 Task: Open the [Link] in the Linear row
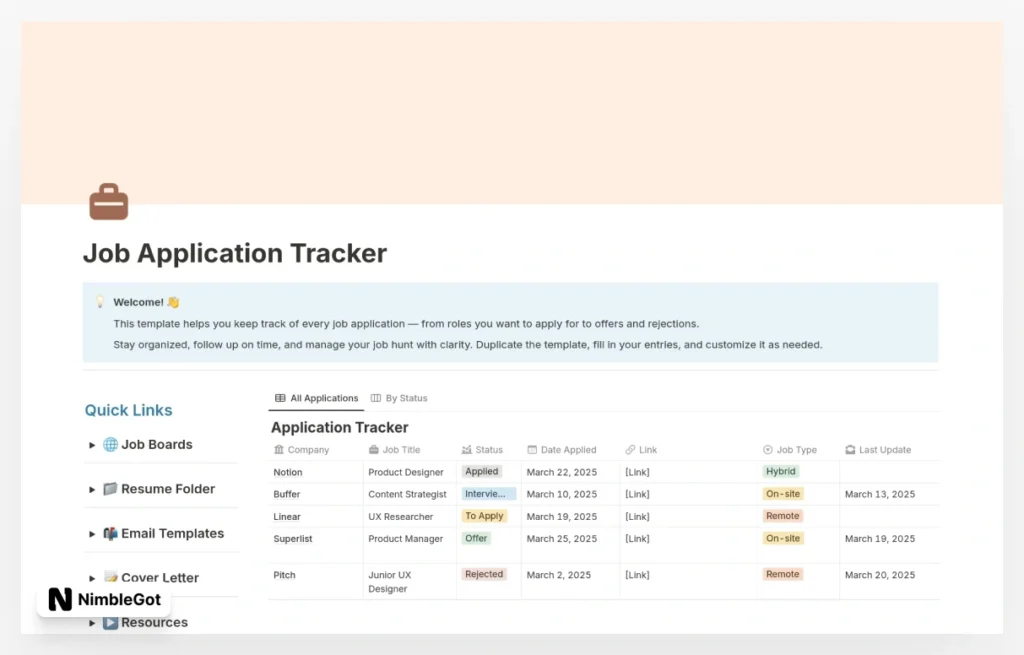pos(637,517)
